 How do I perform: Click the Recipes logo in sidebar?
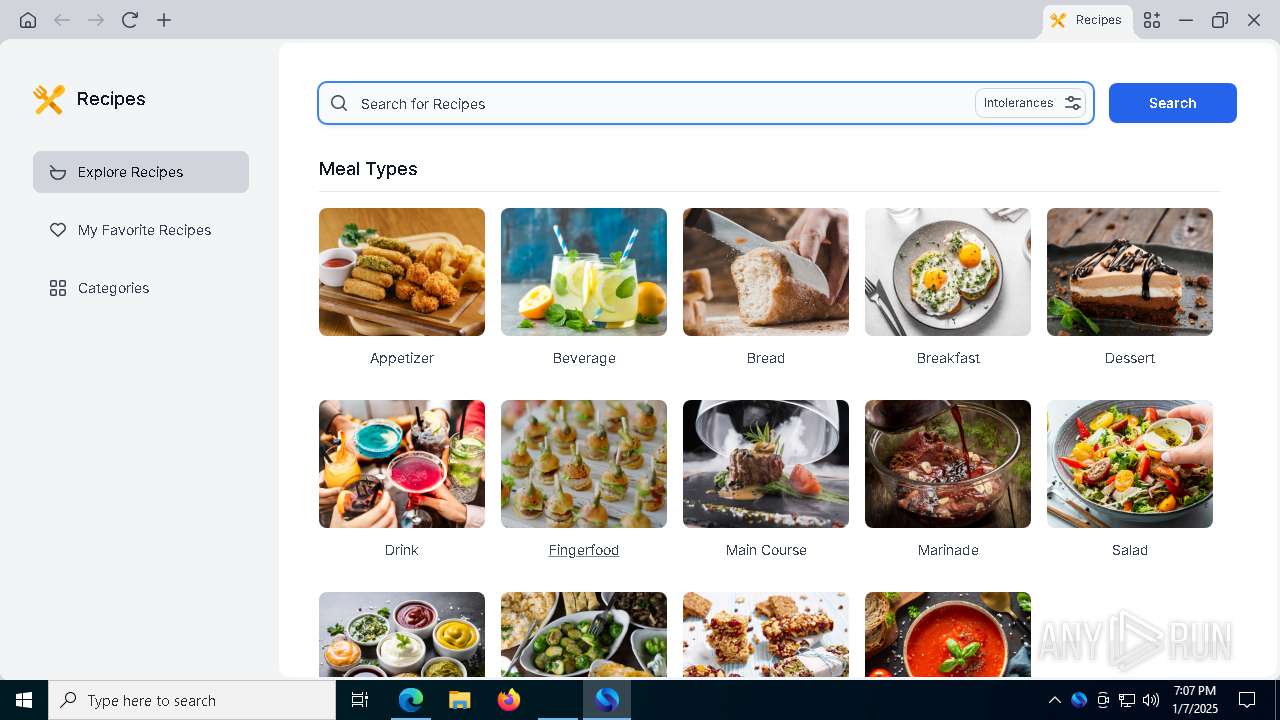[x=48, y=99]
